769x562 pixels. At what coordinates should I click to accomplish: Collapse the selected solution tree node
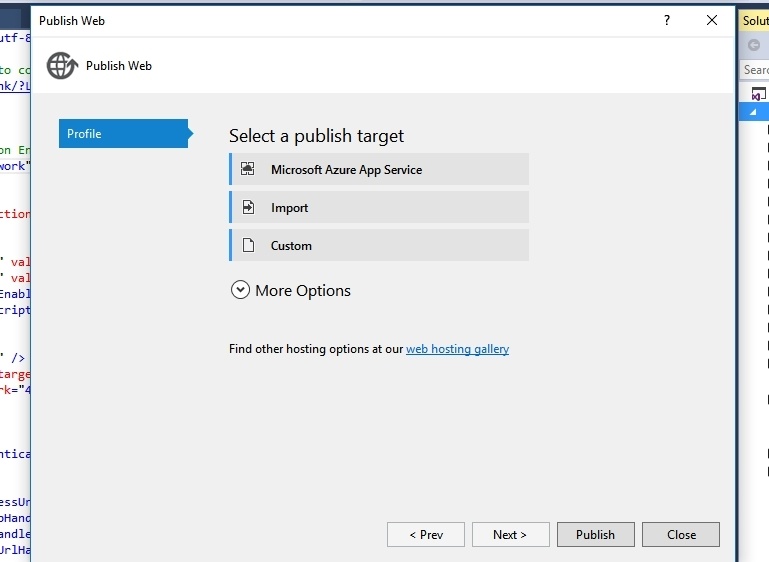(x=753, y=113)
